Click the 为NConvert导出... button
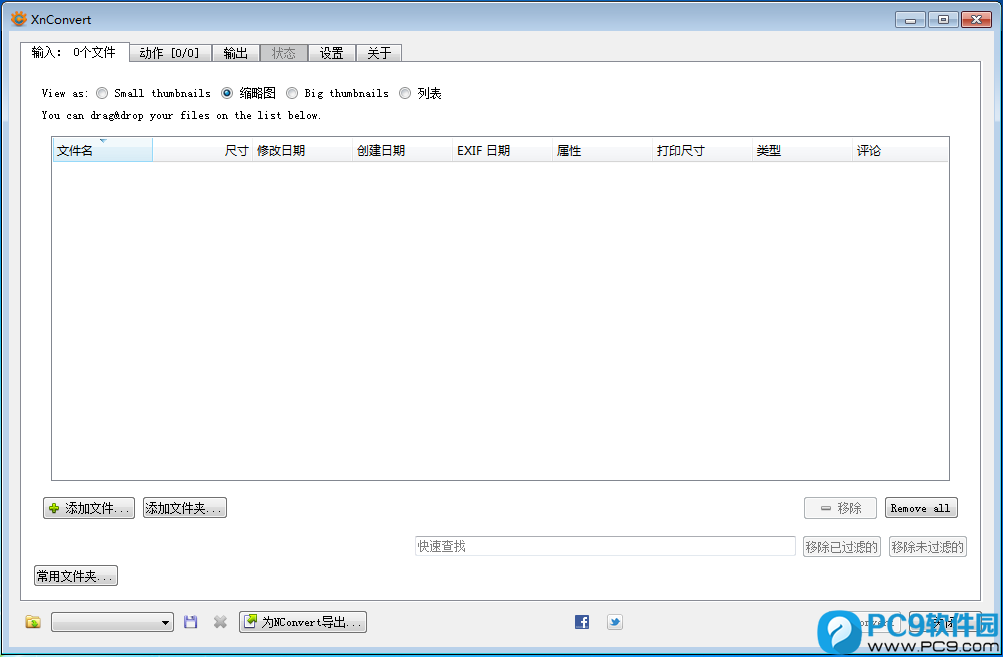This screenshot has width=1003, height=657. click(x=303, y=622)
